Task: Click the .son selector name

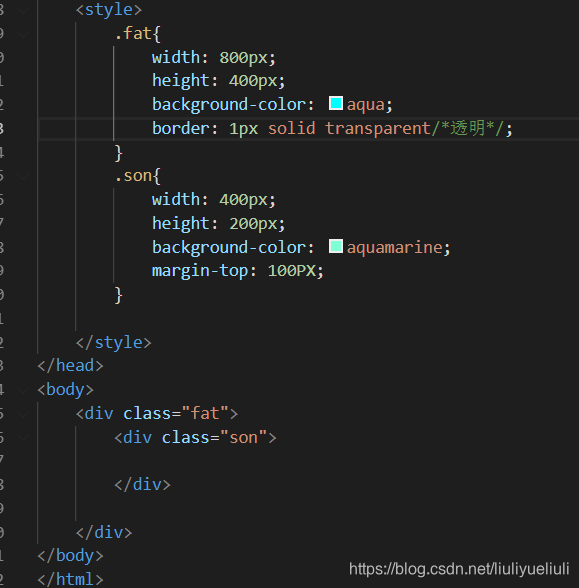Action: point(133,176)
